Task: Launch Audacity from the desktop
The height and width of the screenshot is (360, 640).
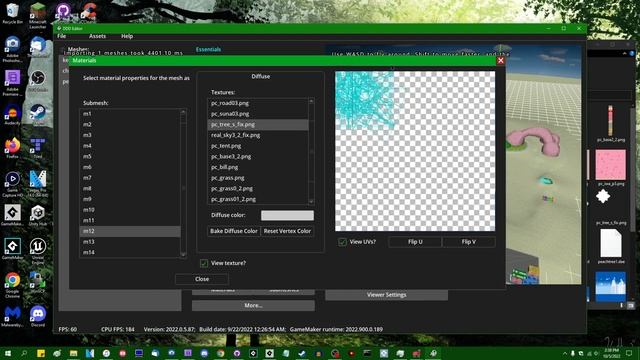Action: pos(12,115)
